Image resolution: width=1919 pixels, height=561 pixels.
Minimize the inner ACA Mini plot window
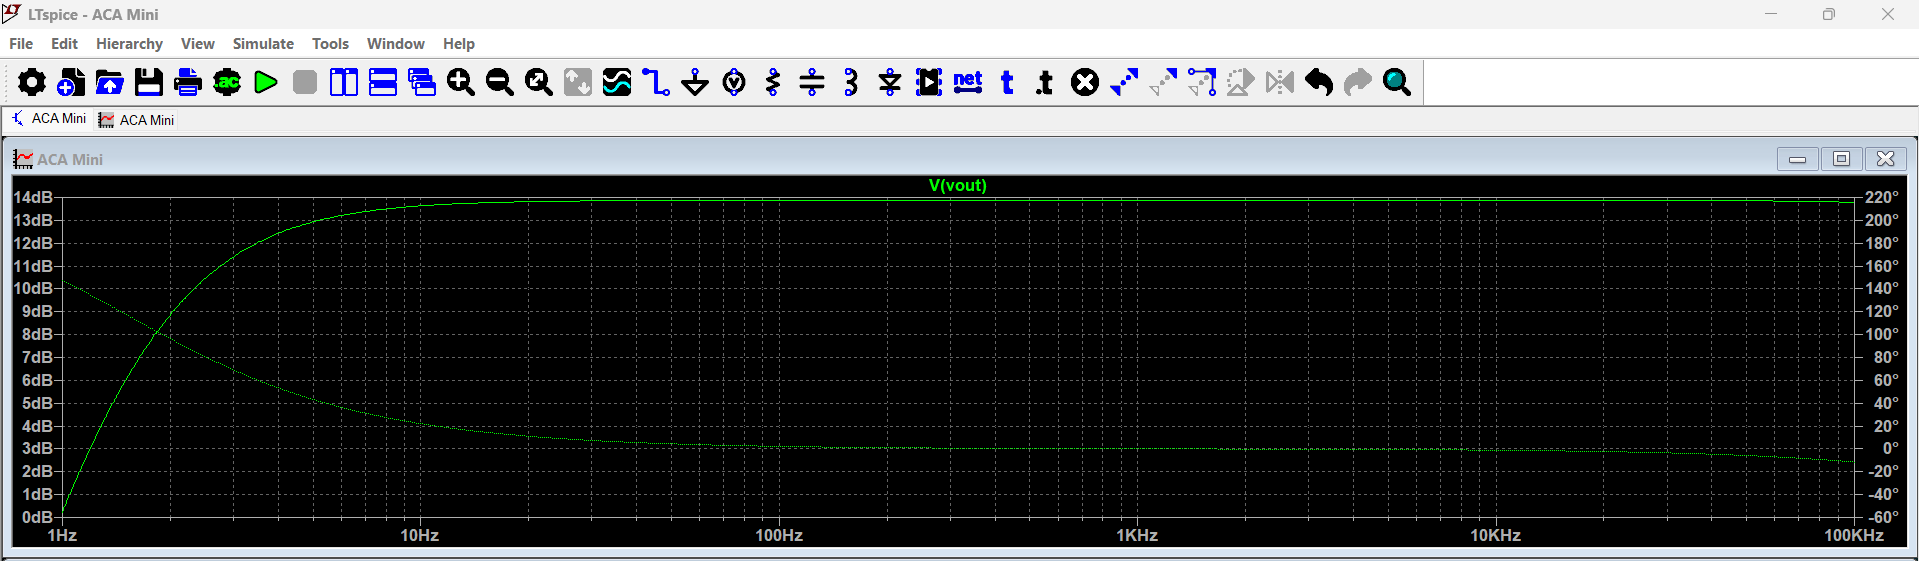(x=1797, y=159)
